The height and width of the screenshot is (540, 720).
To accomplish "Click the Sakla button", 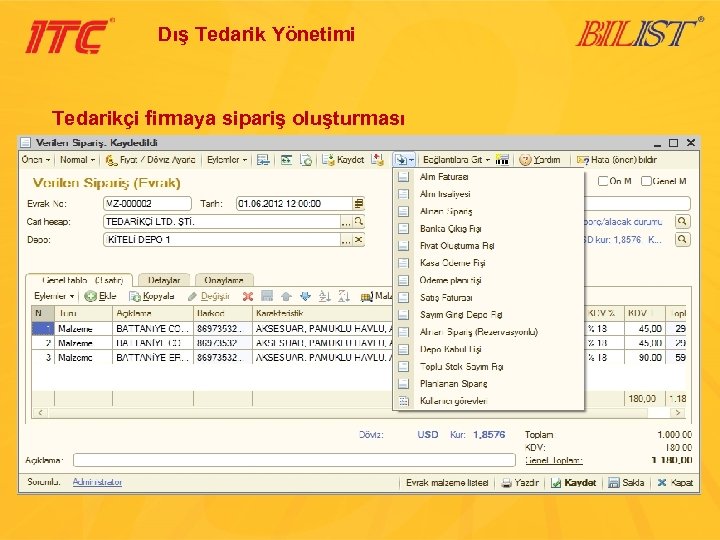I will click(x=626, y=483).
